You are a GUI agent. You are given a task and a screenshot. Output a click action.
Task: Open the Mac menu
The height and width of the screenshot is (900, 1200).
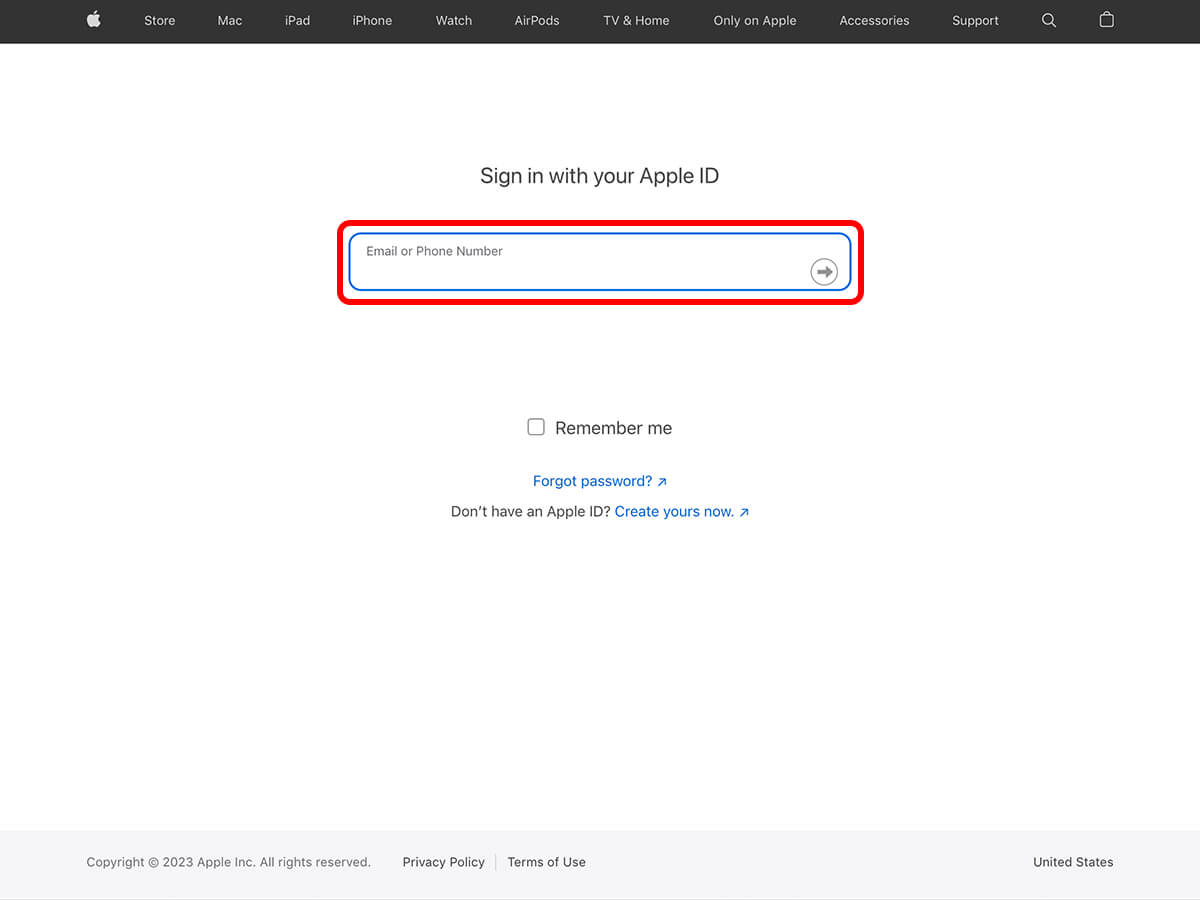pos(230,20)
